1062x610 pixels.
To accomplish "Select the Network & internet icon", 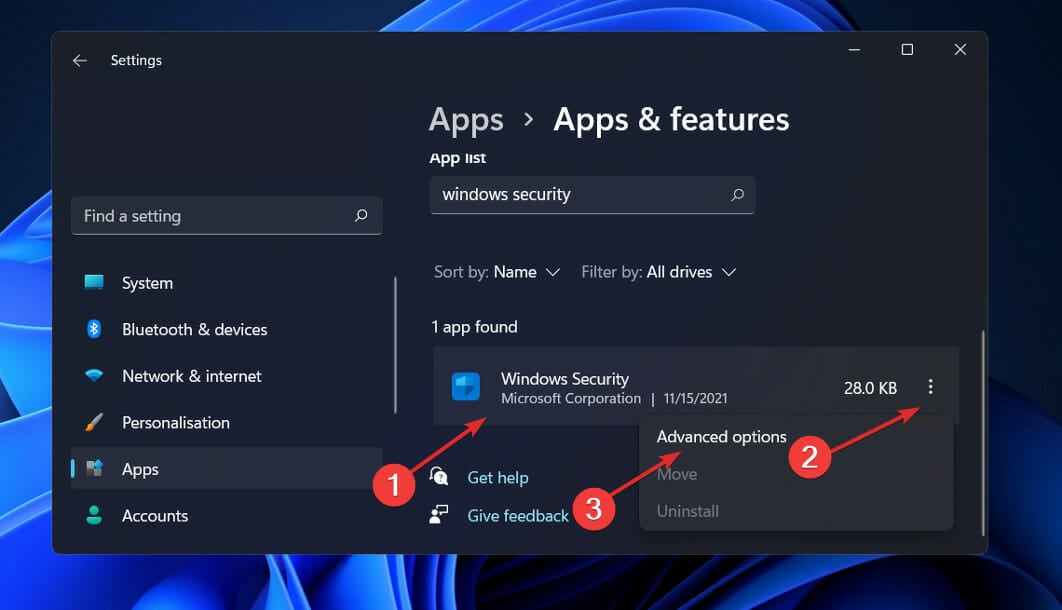I will coord(93,376).
